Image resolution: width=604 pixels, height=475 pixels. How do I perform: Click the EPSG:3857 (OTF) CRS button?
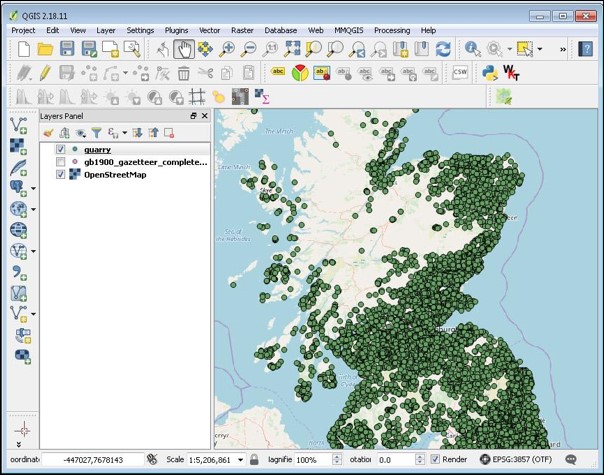click(x=516, y=459)
